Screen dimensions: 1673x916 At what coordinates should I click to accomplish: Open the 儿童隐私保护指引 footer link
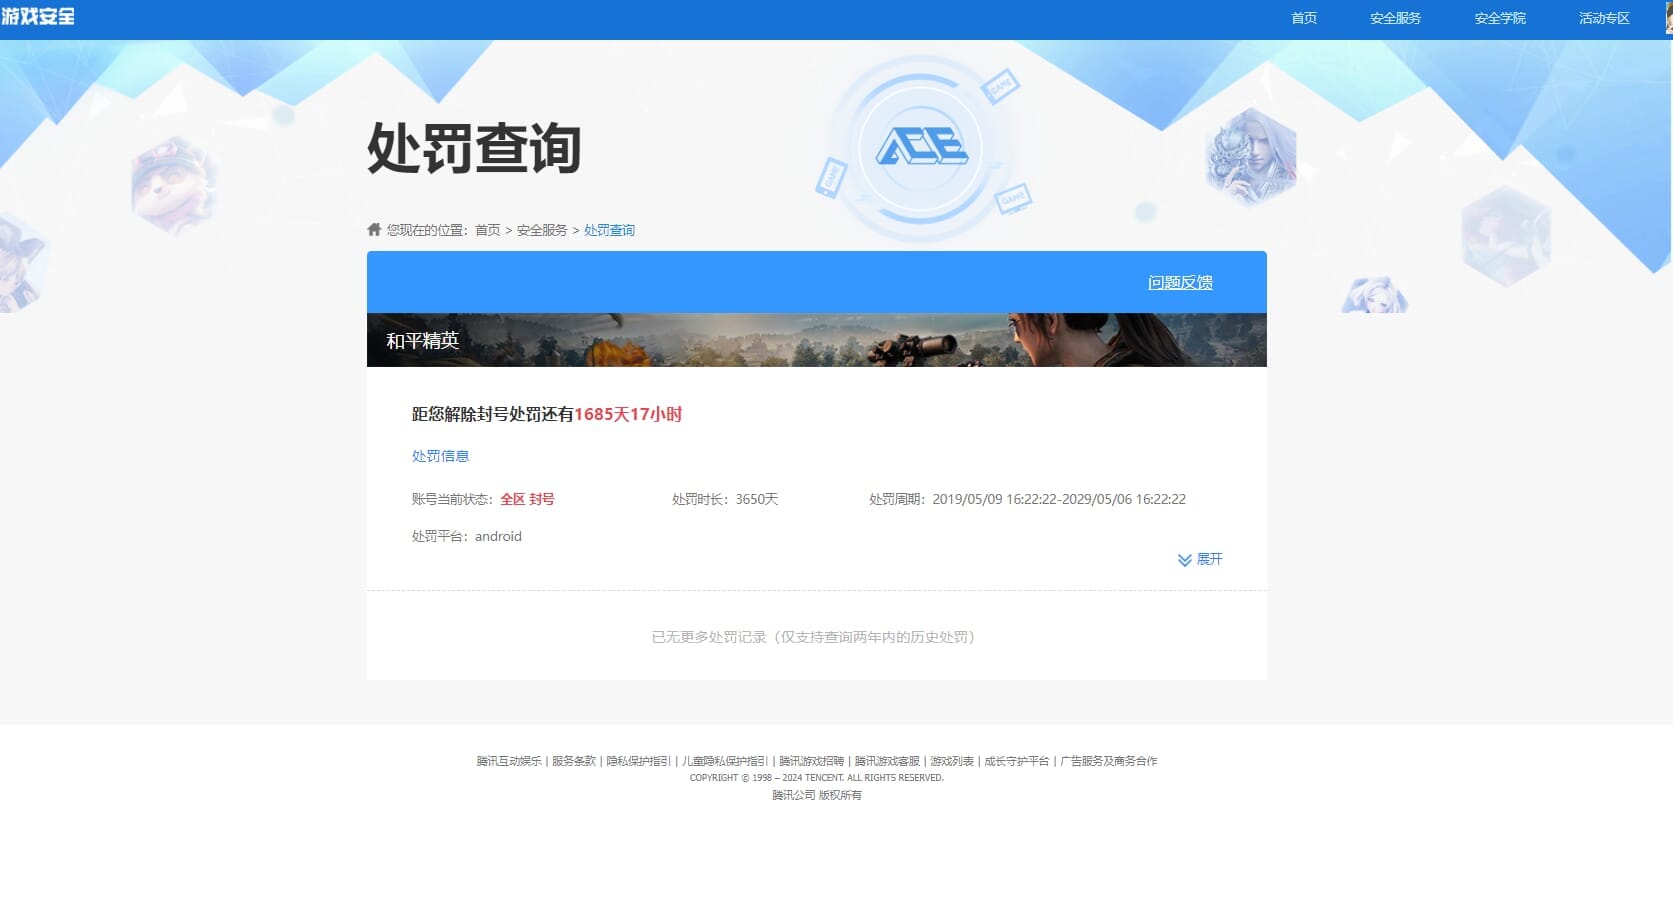click(725, 761)
